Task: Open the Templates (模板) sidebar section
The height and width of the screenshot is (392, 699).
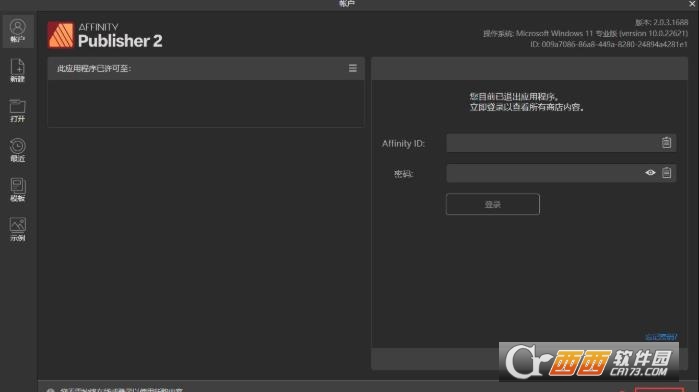Action: (17, 190)
